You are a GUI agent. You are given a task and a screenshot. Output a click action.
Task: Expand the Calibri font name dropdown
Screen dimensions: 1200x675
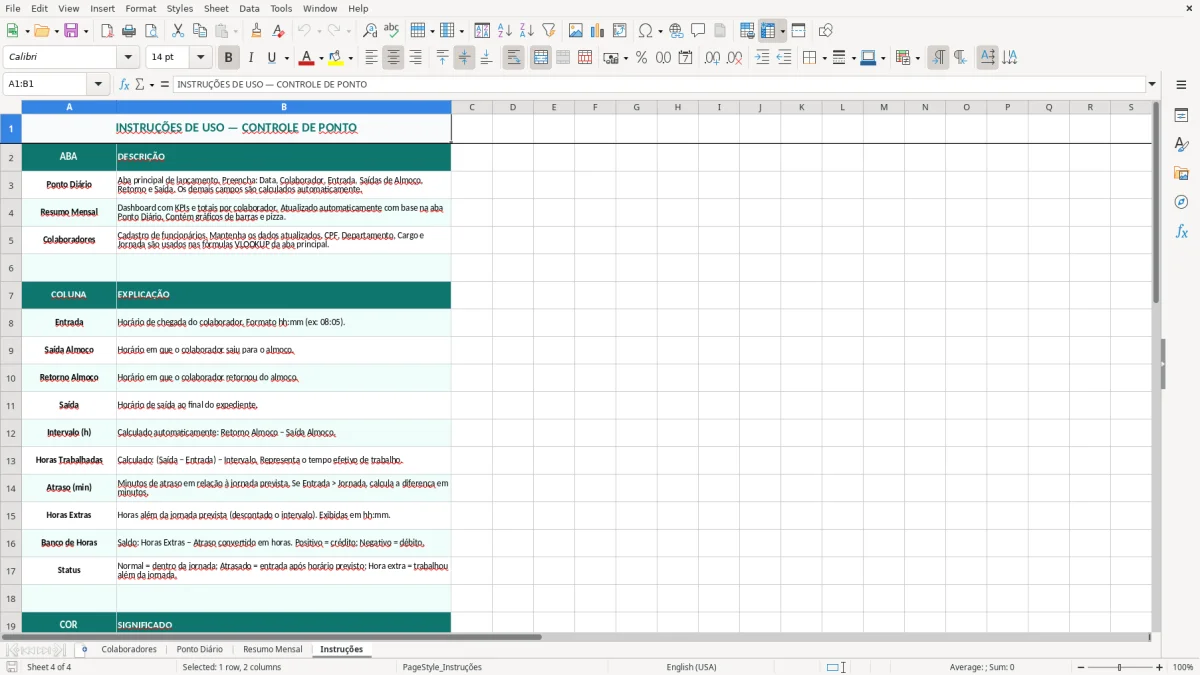pos(128,58)
